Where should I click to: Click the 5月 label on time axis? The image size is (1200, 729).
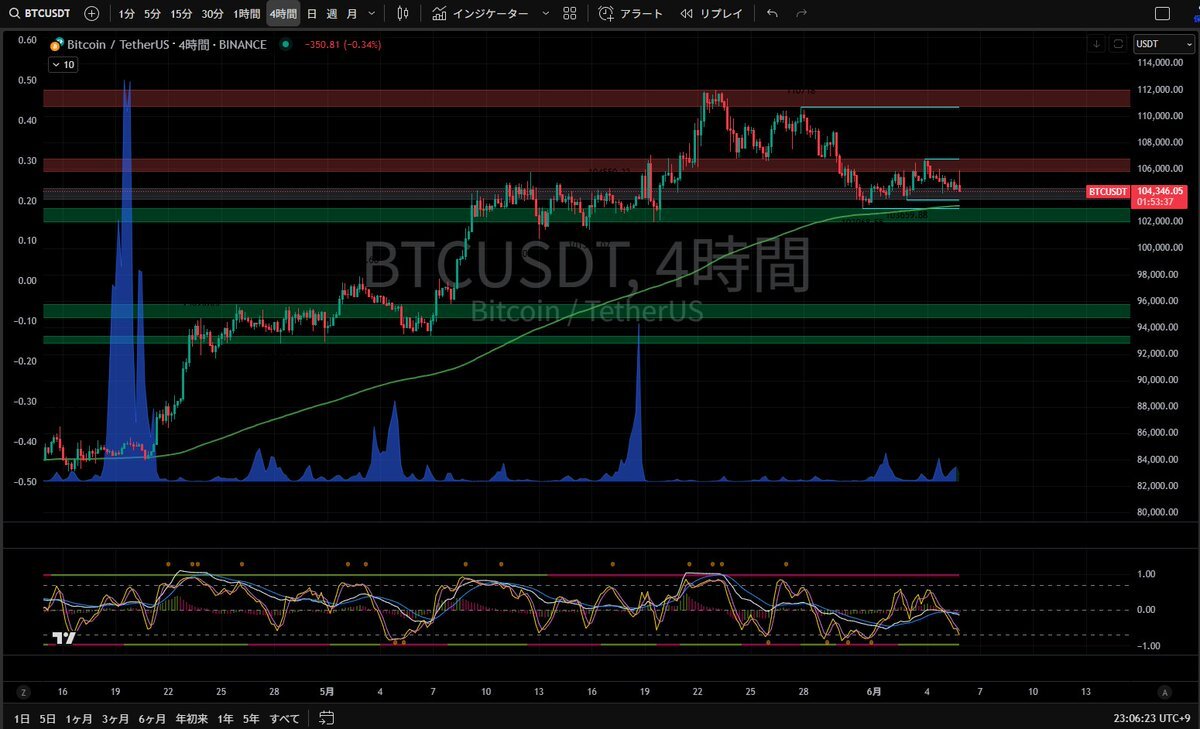tap(329, 691)
